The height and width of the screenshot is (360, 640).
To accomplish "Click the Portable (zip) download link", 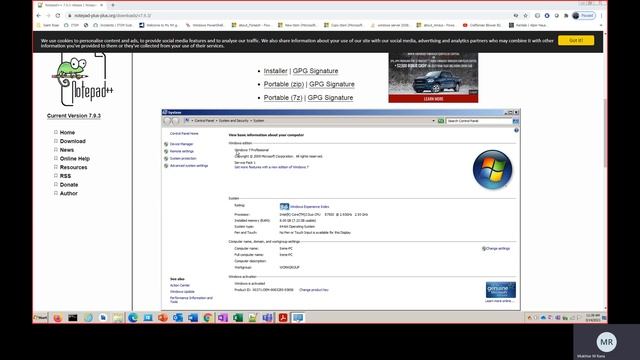I will (x=284, y=84).
